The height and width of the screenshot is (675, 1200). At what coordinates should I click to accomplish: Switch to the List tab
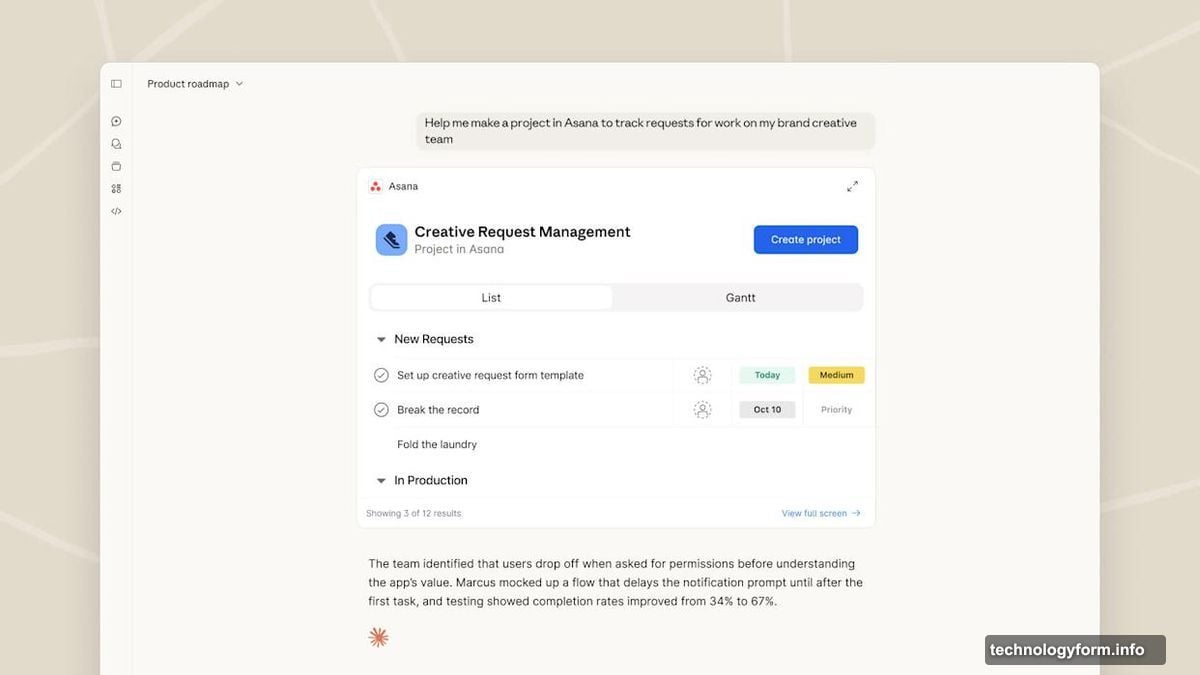point(491,298)
